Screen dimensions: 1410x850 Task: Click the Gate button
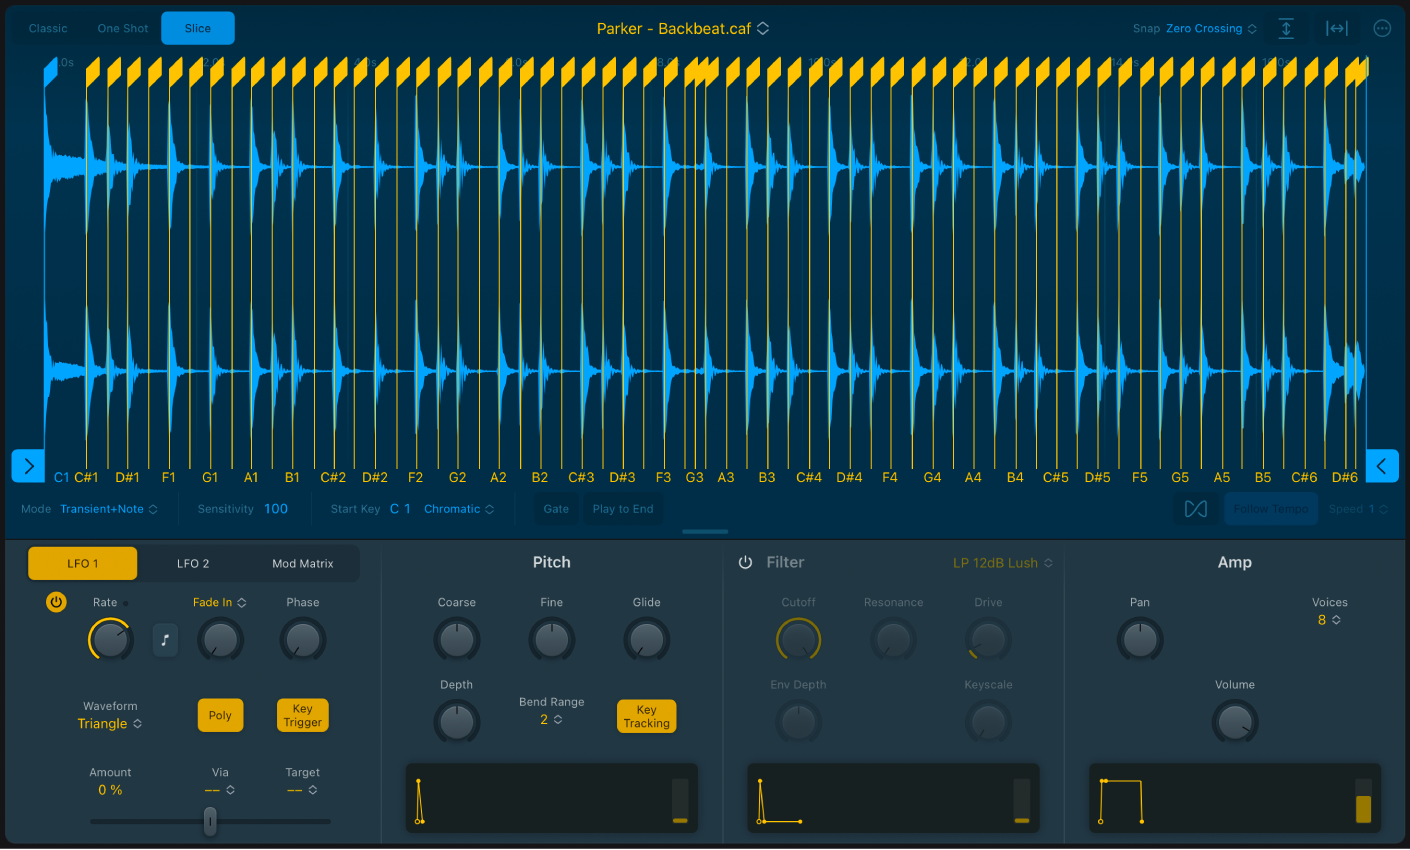click(556, 509)
